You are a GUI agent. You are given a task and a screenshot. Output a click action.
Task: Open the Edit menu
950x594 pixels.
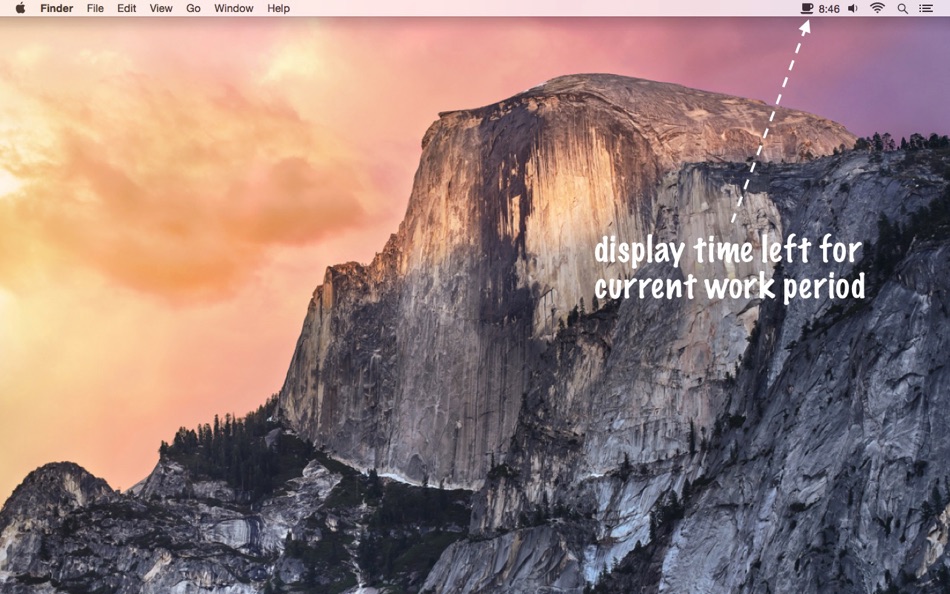[127, 8]
